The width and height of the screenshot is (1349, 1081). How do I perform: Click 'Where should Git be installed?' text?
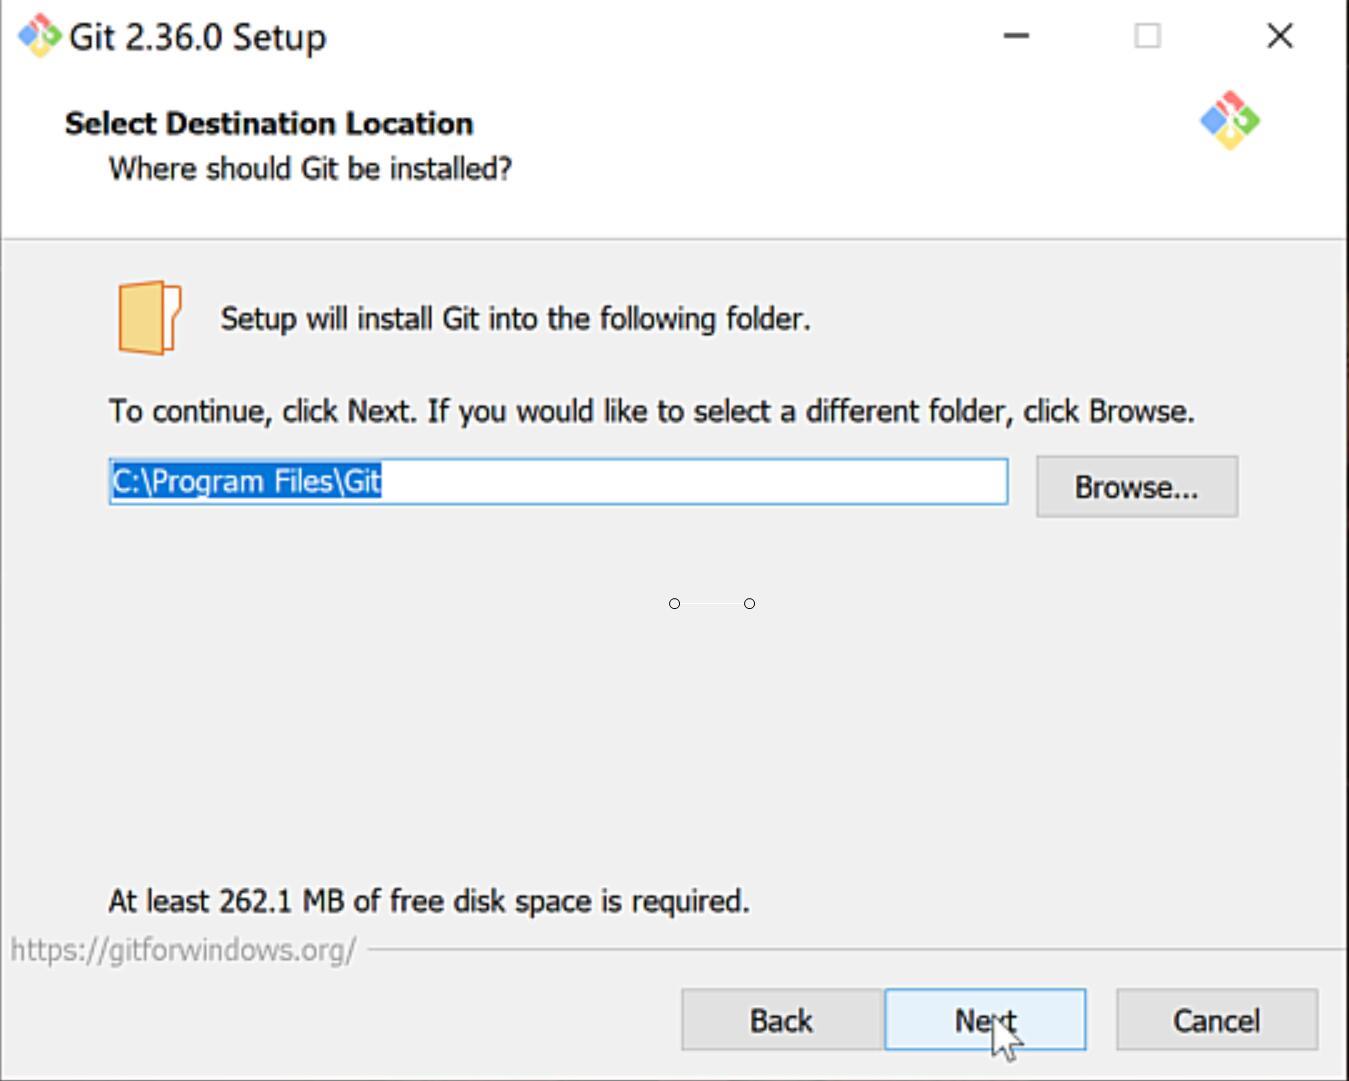(x=310, y=168)
